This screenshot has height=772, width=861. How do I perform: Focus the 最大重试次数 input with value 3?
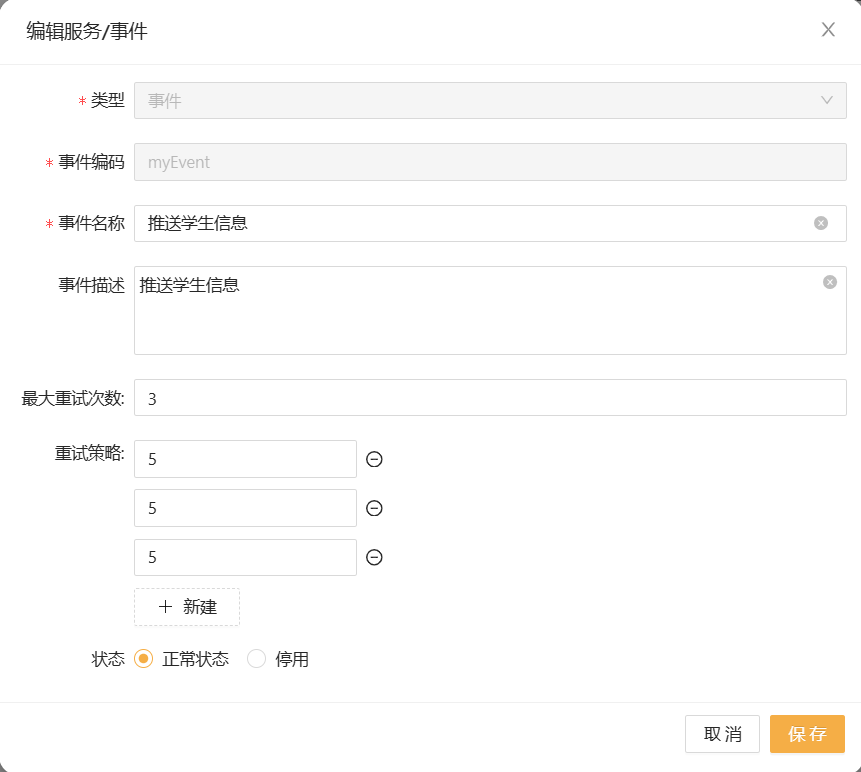490,398
